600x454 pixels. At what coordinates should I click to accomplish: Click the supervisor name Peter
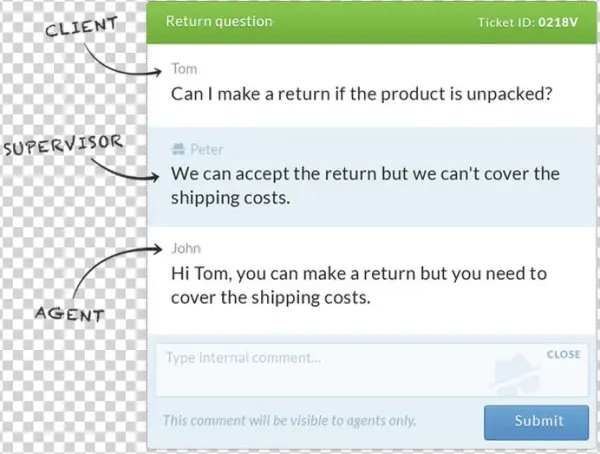tap(208, 150)
